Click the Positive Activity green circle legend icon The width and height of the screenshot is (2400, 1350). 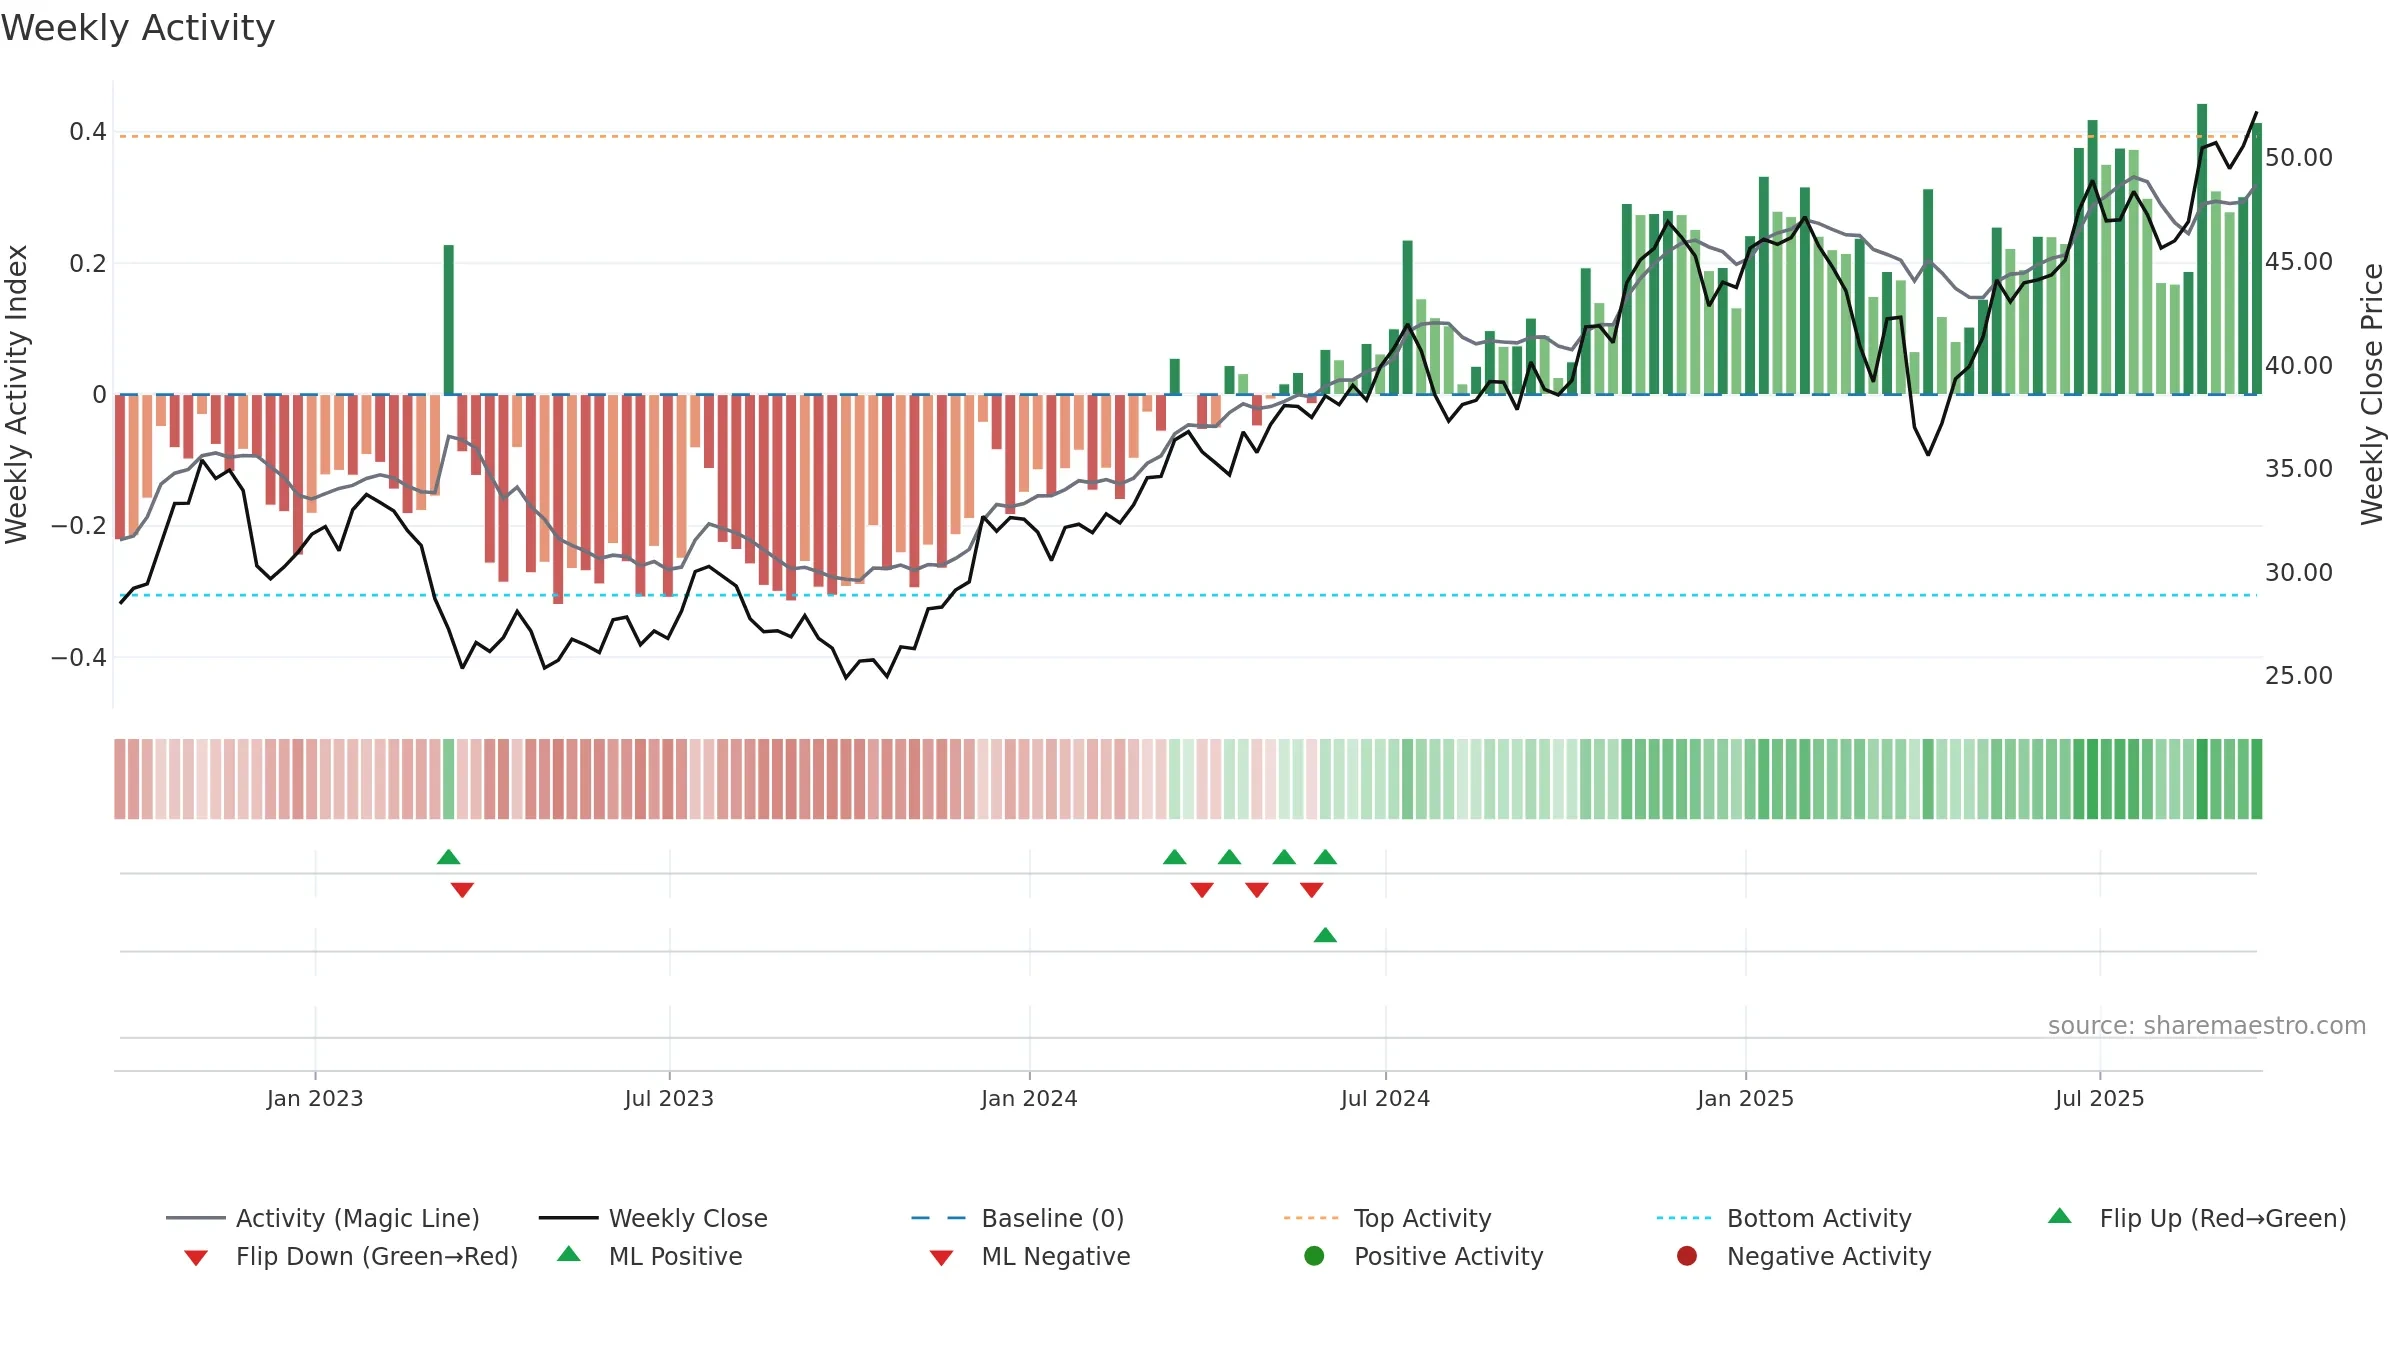(x=1314, y=1256)
